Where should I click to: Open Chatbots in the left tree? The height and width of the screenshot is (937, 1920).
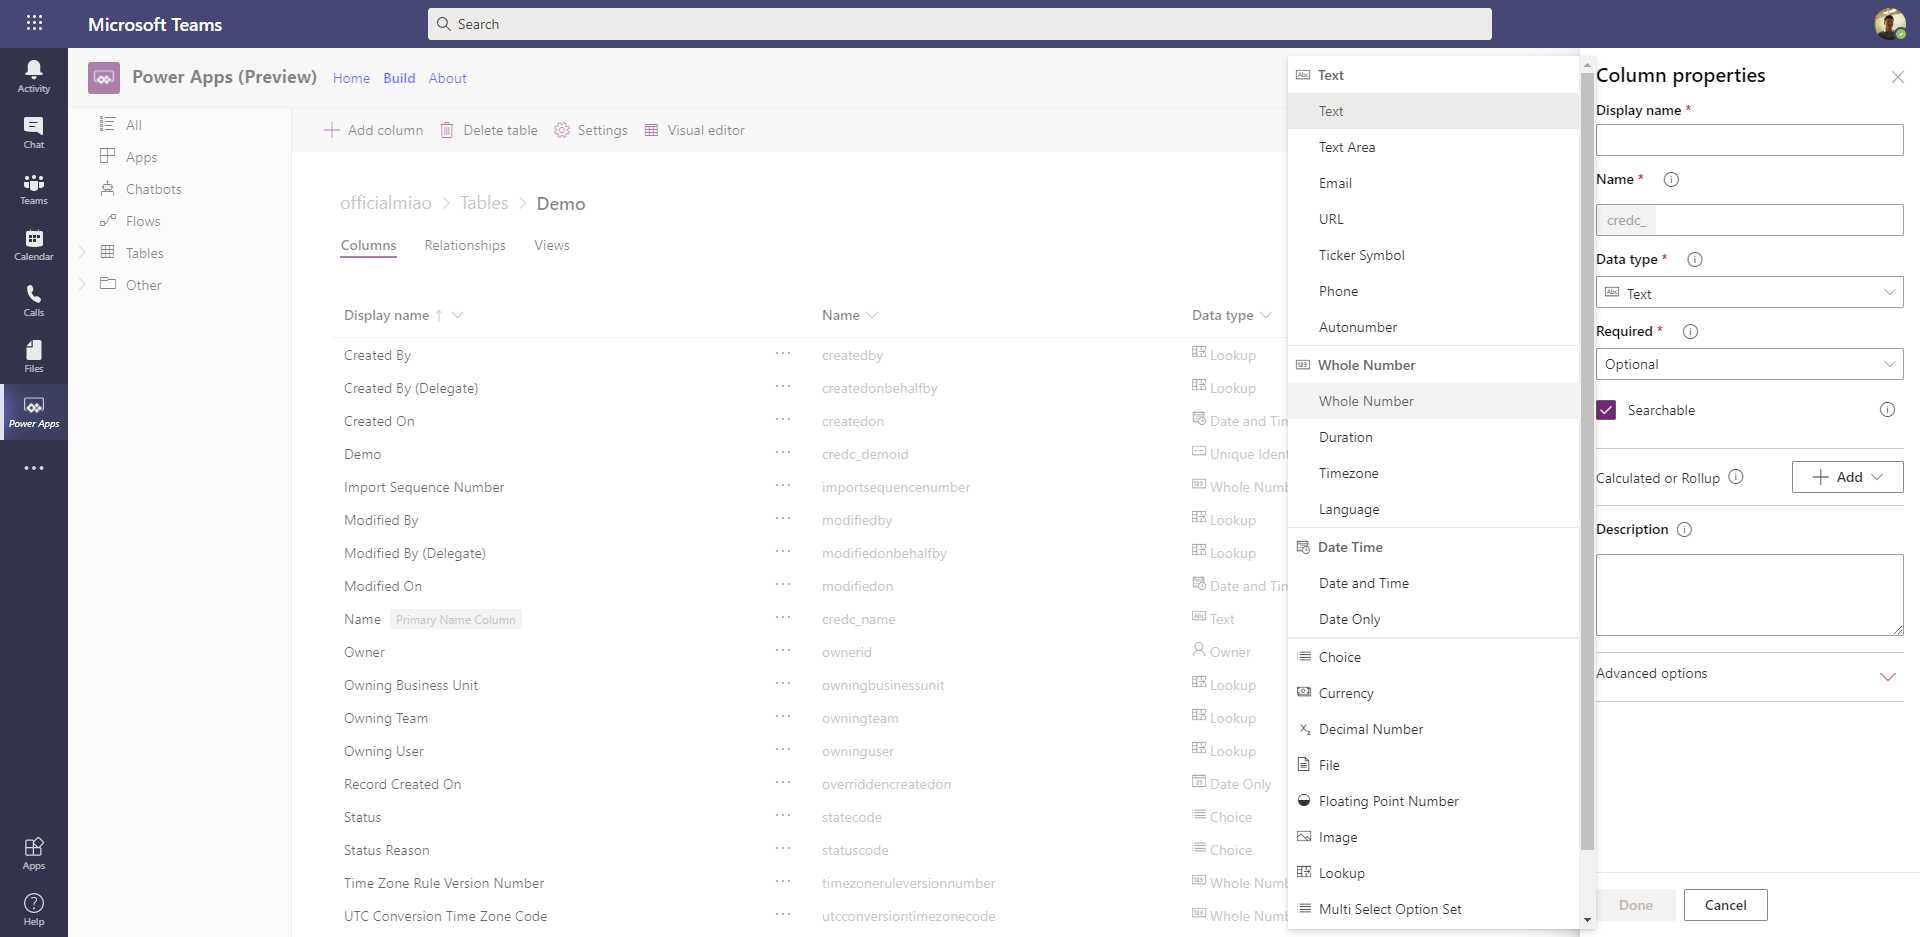click(x=154, y=189)
